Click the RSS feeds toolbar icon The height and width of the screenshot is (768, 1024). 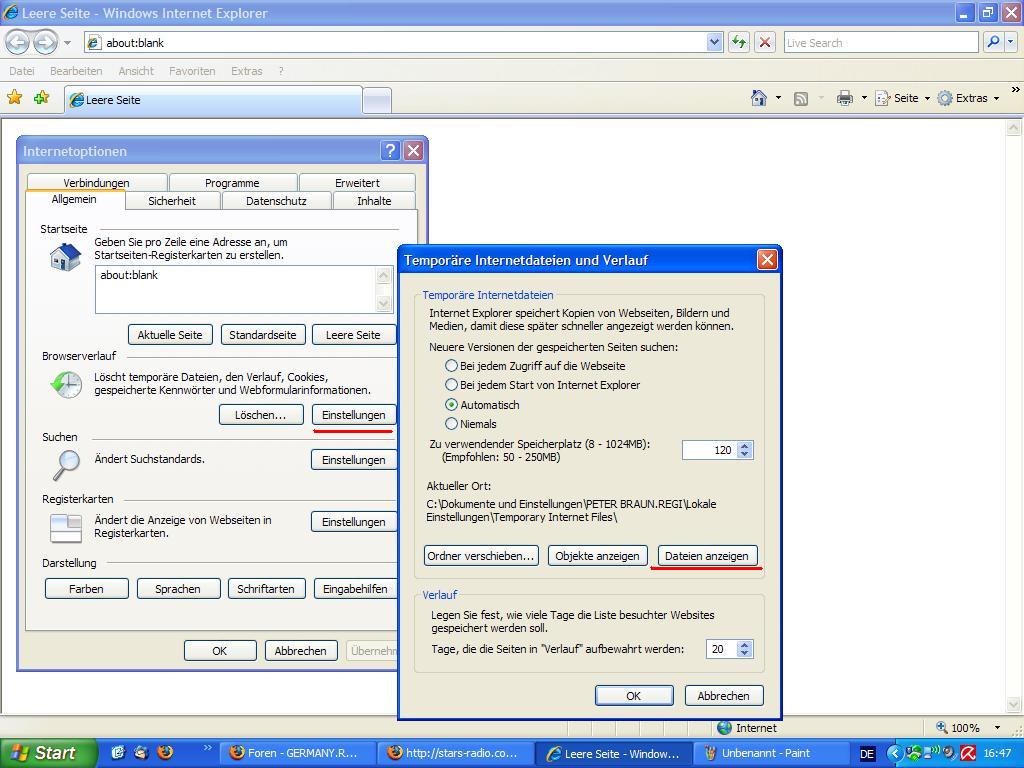[801, 99]
